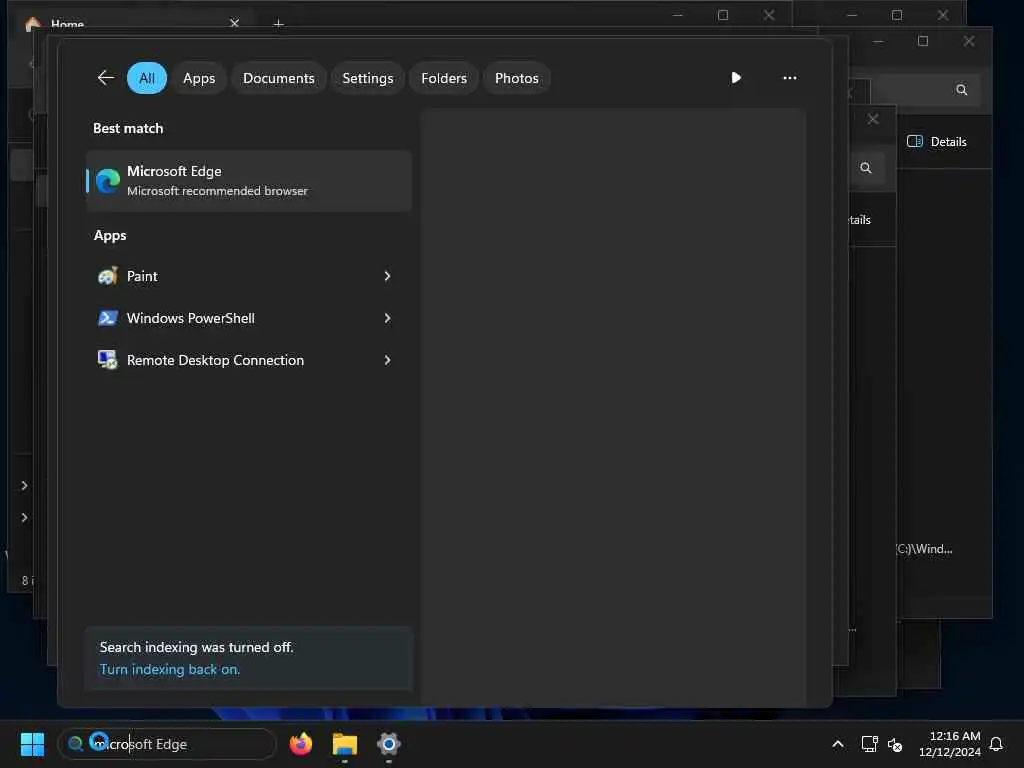Open the search panel three-dot options menu
The image size is (1024, 768).
pyautogui.click(x=790, y=78)
